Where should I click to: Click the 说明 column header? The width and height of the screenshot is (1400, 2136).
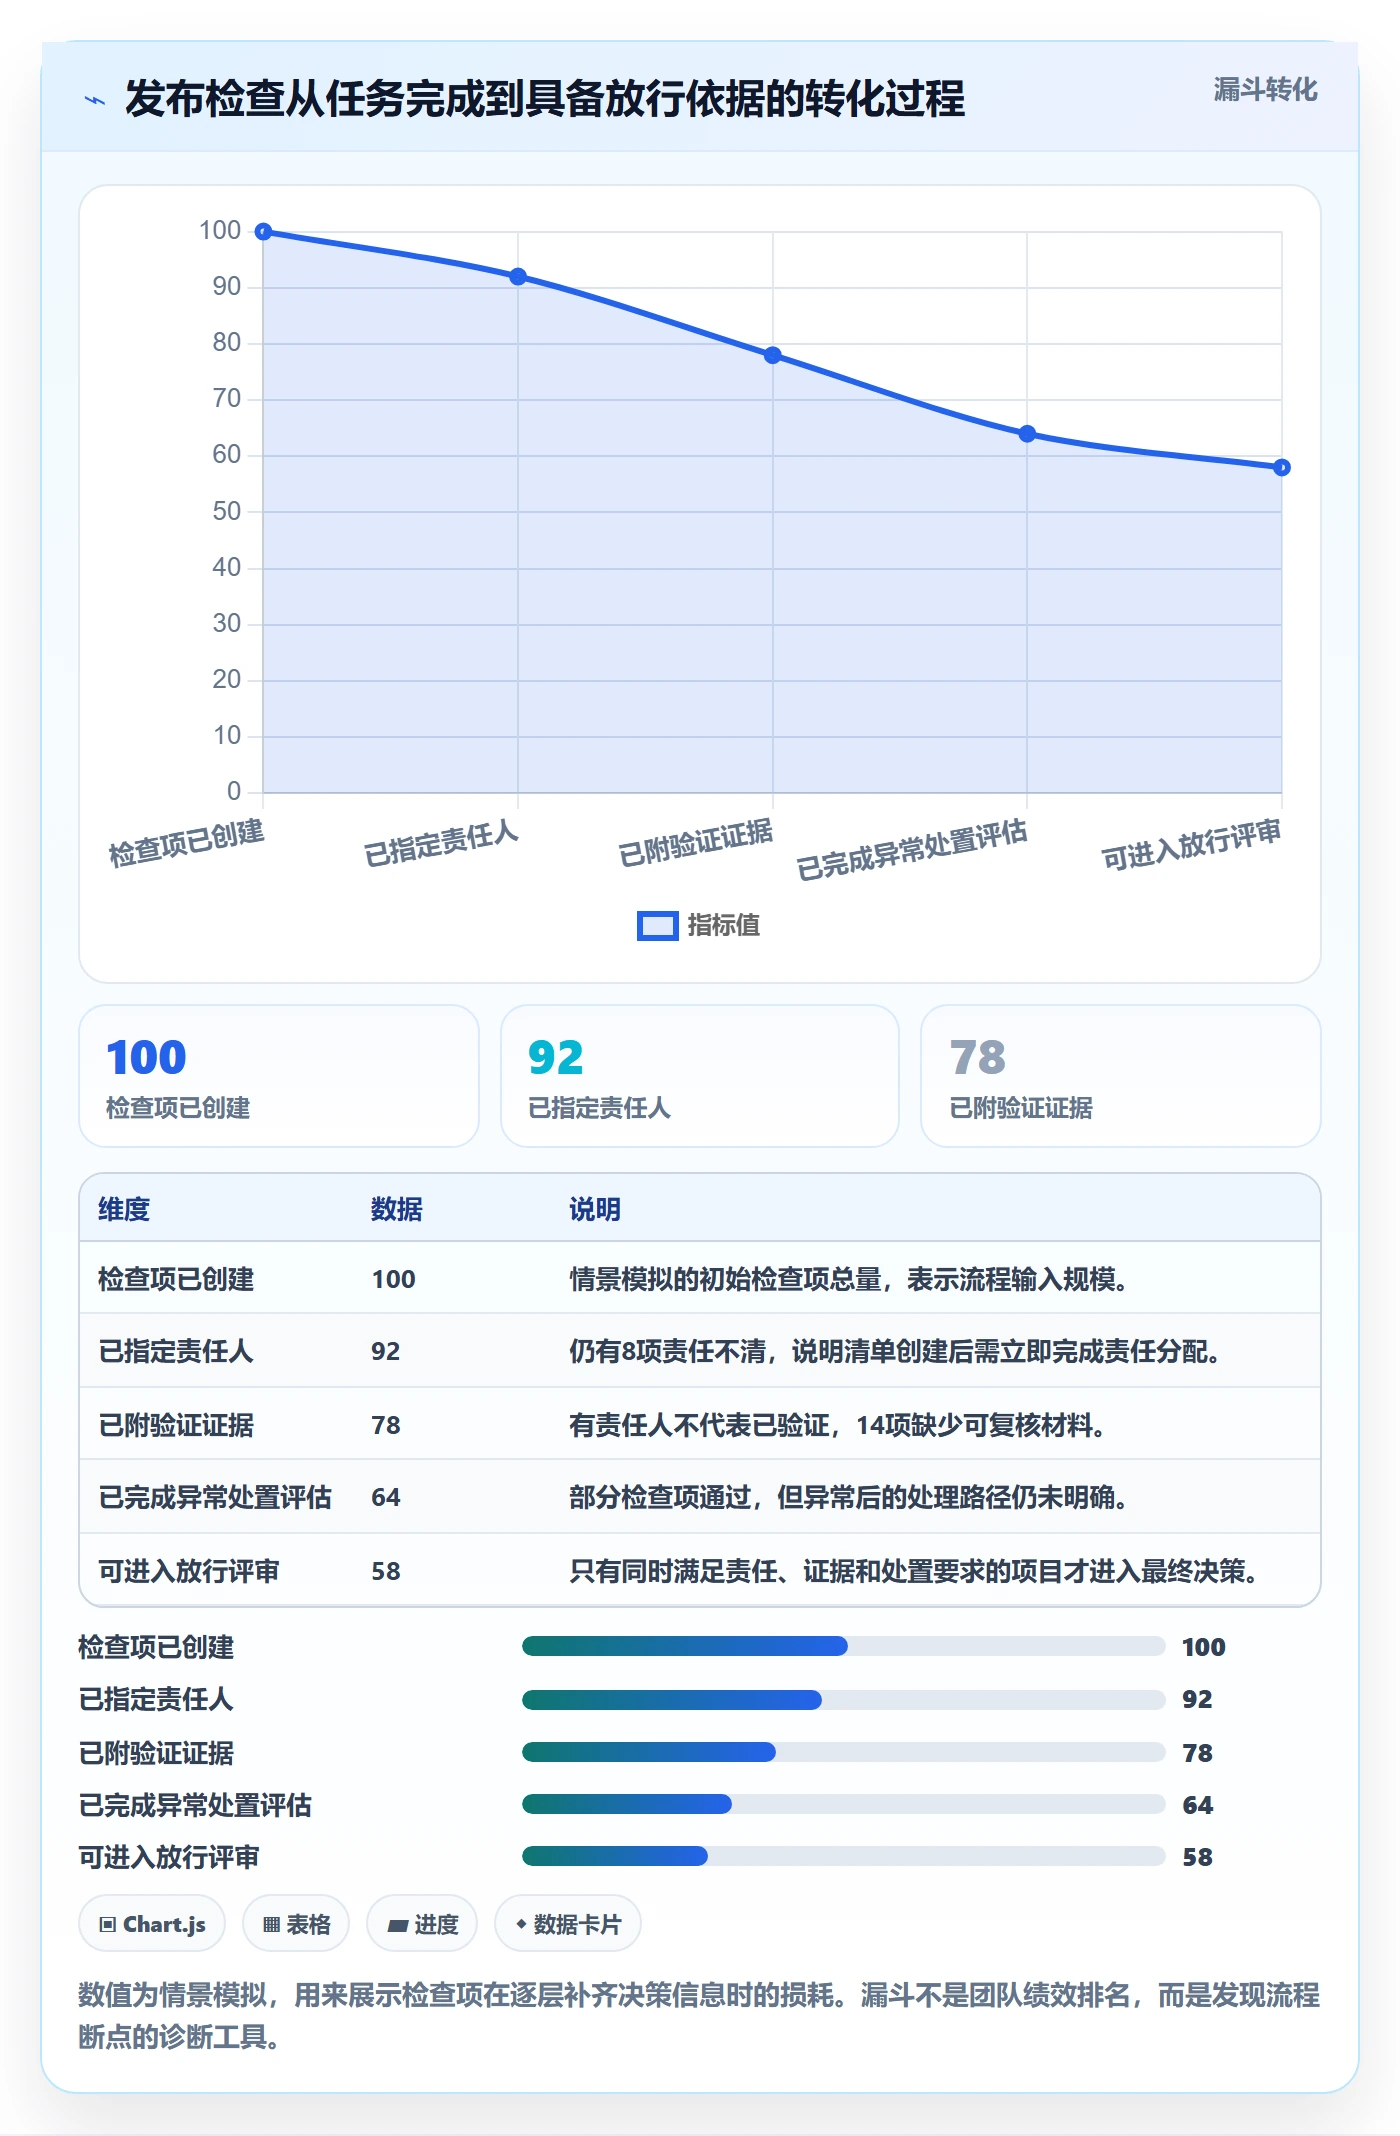(x=595, y=1209)
